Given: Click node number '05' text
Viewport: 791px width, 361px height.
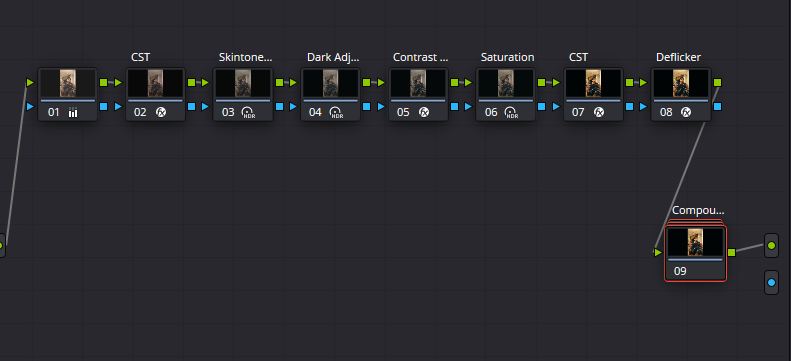Looking at the screenshot, I should point(403,112).
